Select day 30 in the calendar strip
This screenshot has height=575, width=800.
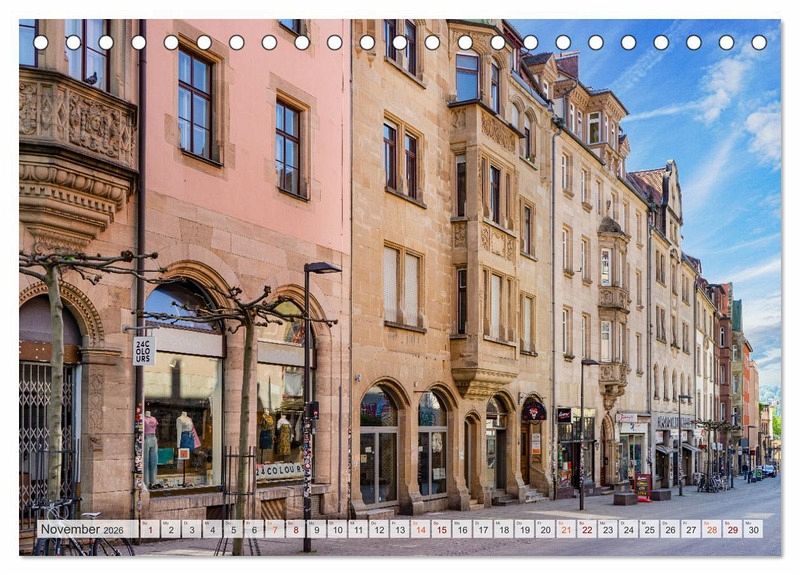click(753, 529)
